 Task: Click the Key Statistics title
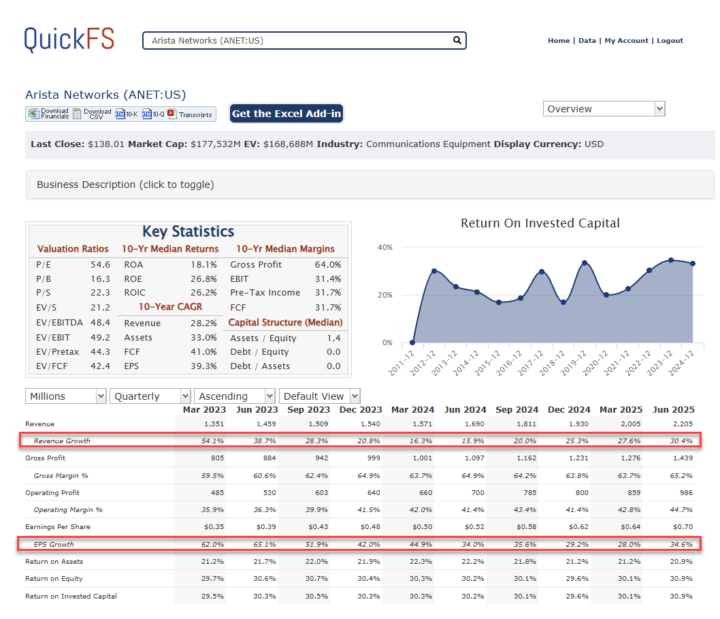(x=188, y=231)
